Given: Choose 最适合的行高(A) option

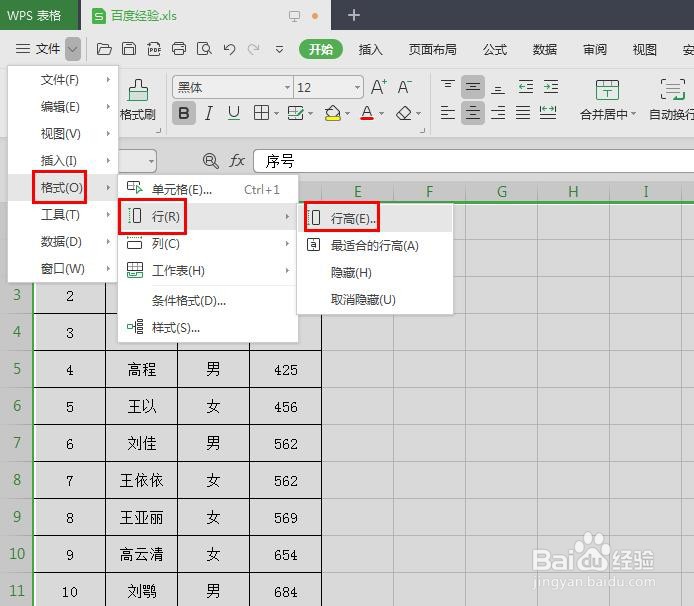Looking at the screenshot, I should (375, 246).
